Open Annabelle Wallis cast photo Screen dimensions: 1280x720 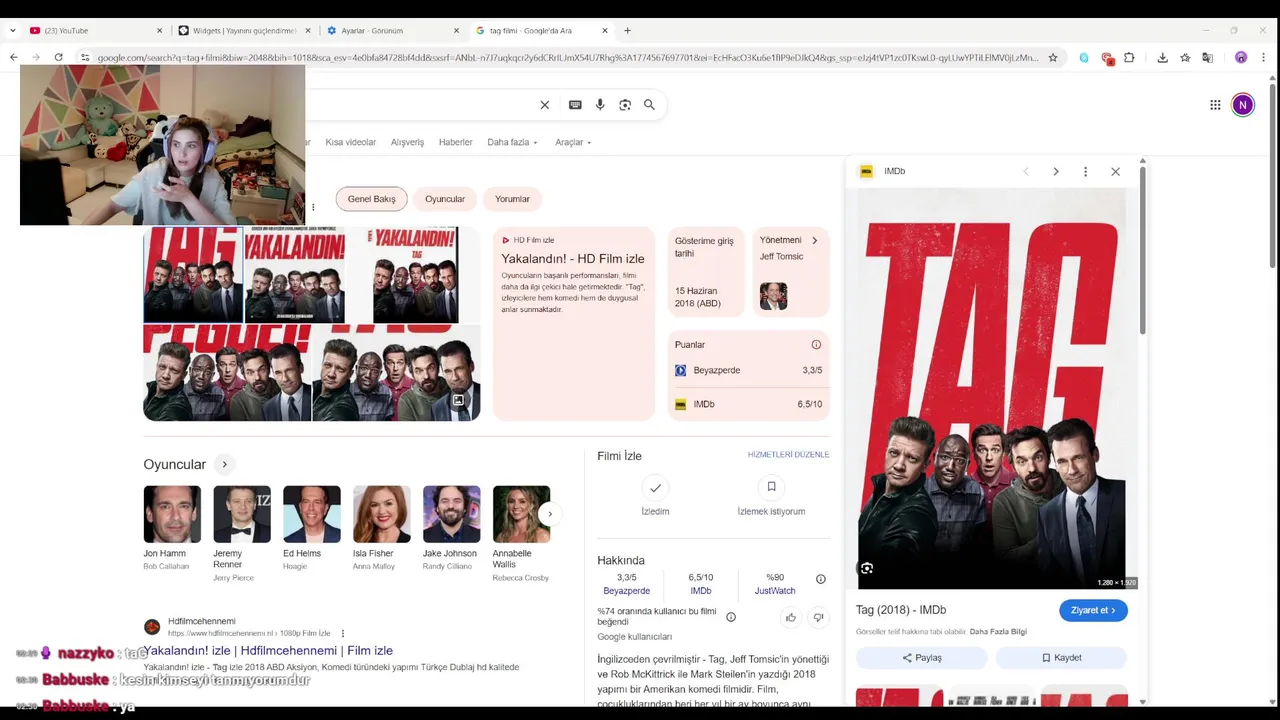tap(521, 514)
